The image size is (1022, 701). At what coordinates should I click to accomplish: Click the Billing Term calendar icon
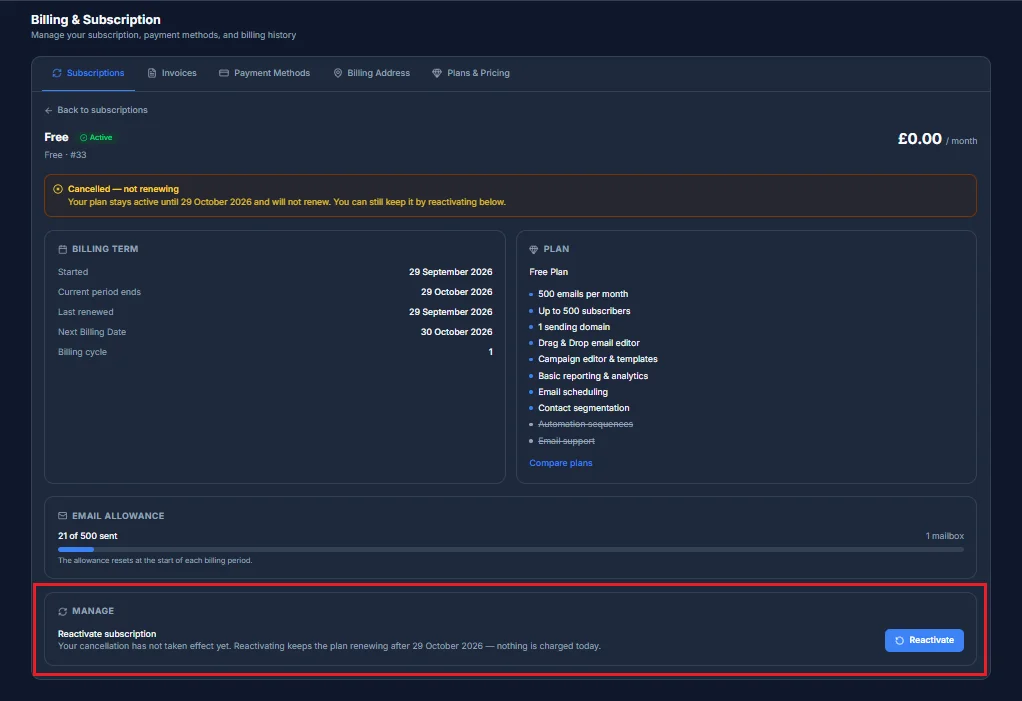tap(63, 250)
